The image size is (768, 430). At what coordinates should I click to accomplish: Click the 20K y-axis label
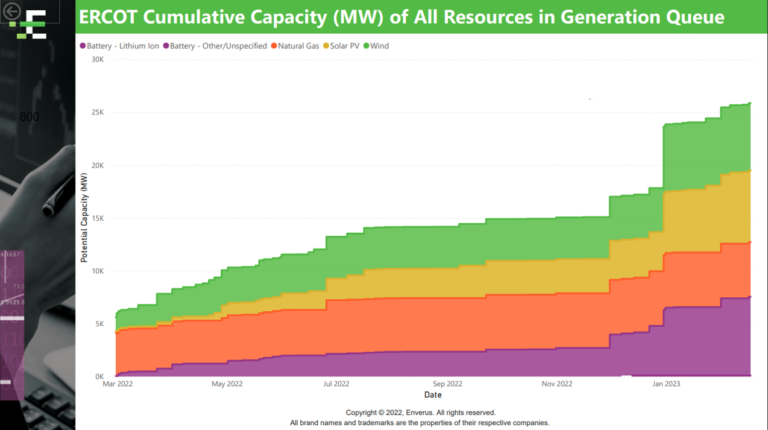pyautogui.click(x=97, y=166)
